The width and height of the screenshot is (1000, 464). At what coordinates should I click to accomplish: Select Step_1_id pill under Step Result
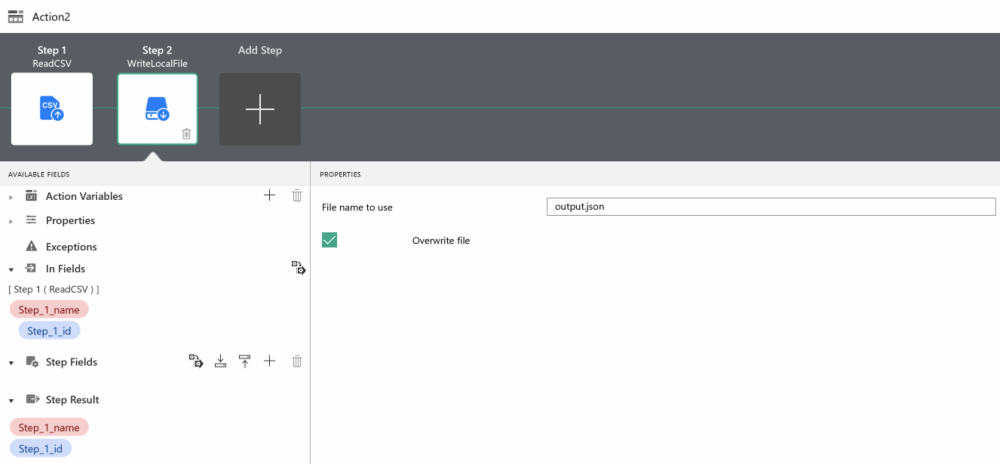pyautogui.click(x=41, y=449)
